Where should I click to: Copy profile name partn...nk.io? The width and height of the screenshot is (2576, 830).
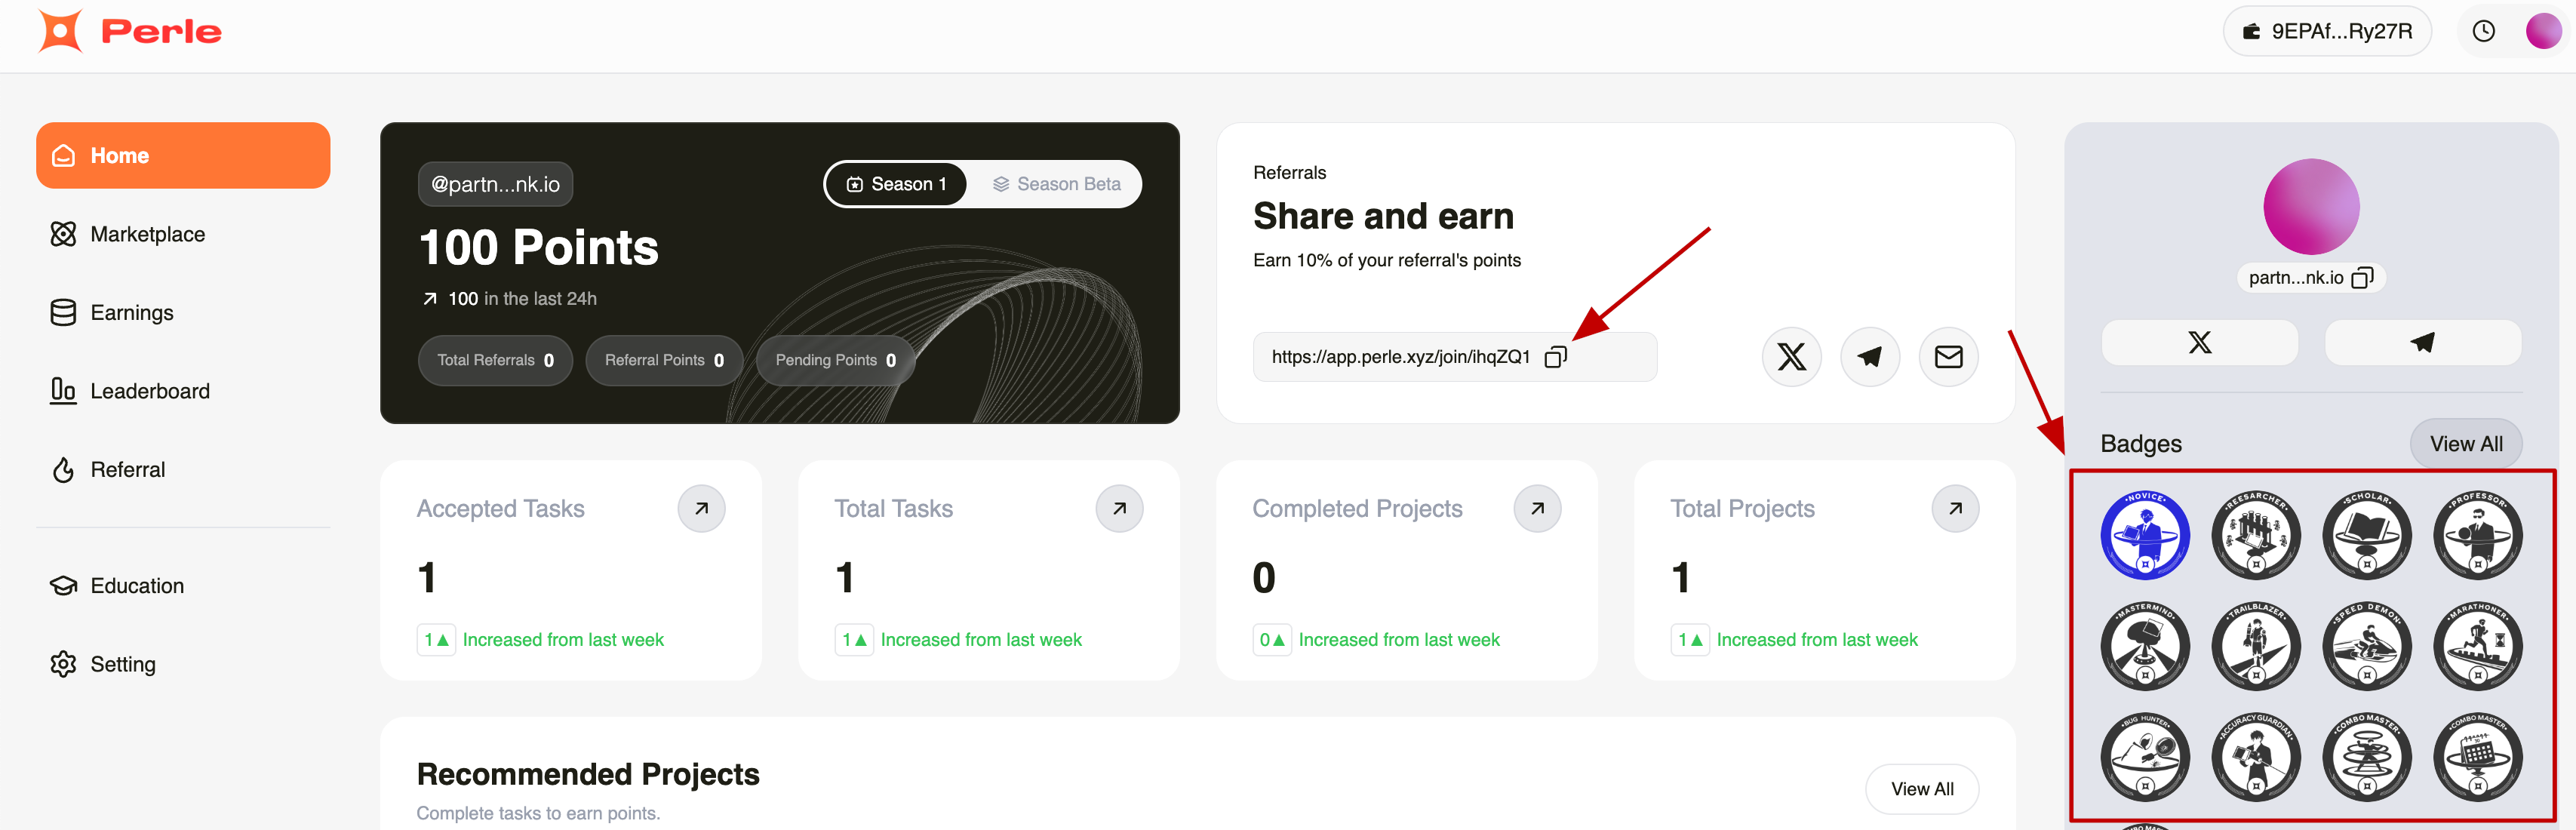(x=2362, y=278)
